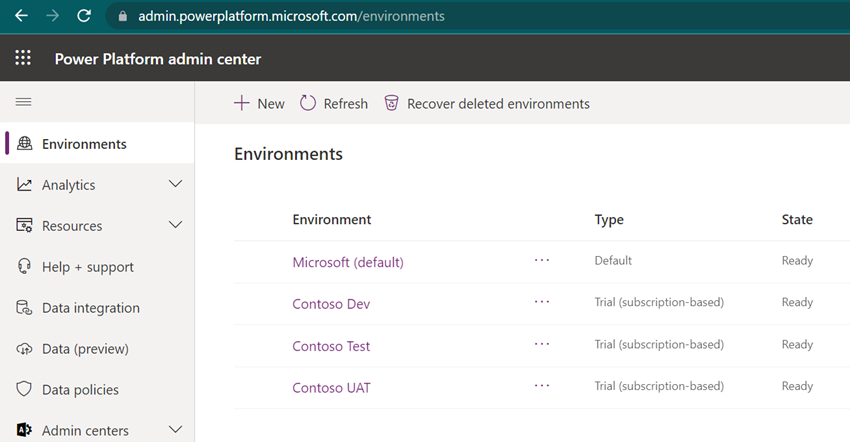Open Recover deleted environments
This screenshot has height=442, width=850.
(487, 103)
